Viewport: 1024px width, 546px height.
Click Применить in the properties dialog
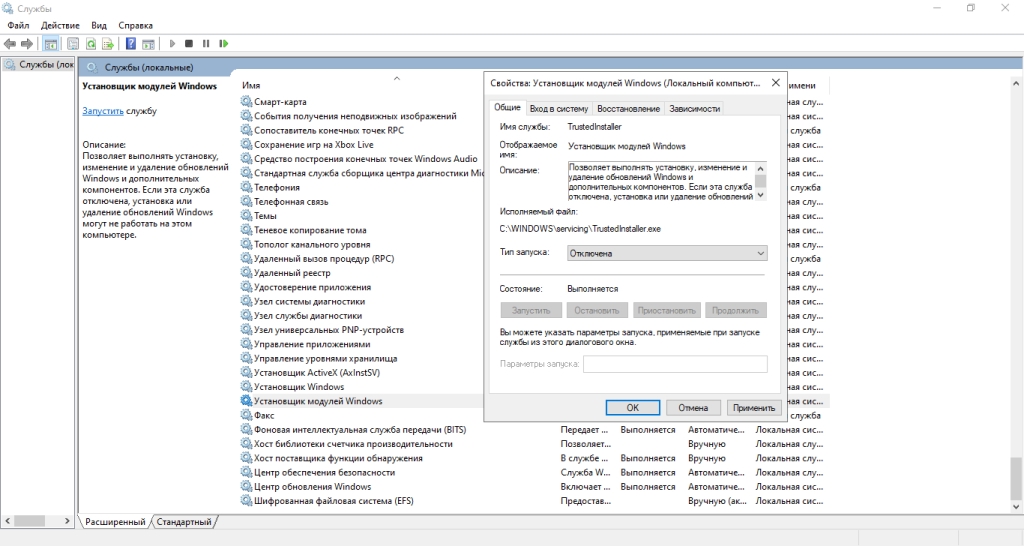(x=754, y=408)
